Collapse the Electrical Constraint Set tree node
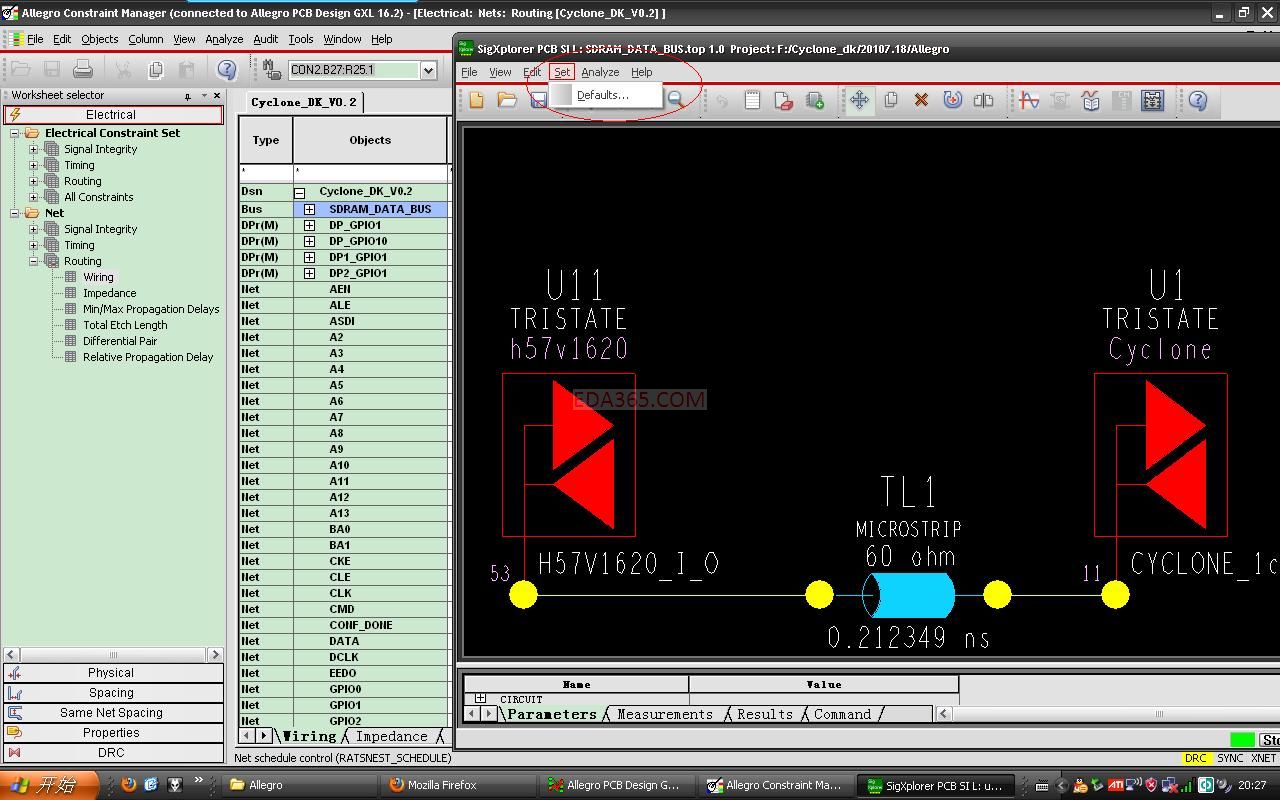 click(15, 133)
